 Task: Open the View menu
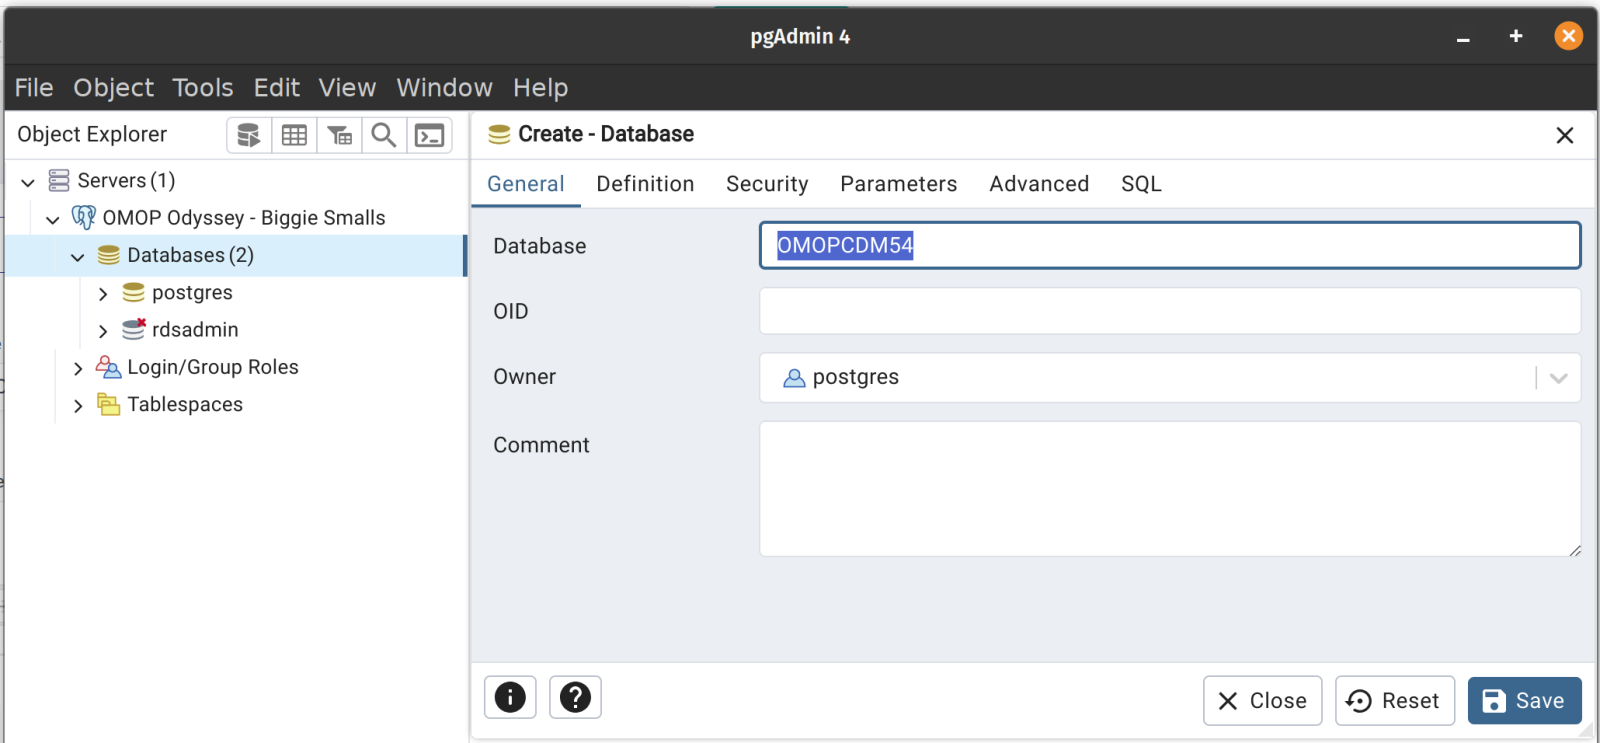347,88
